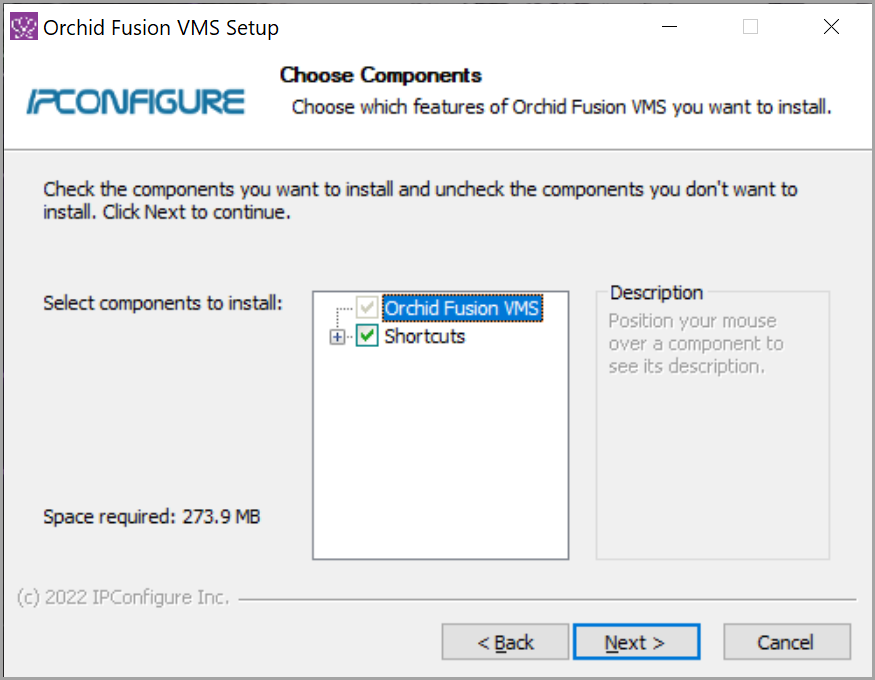Click the Description panel placeholder text
Image resolution: width=875 pixels, height=680 pixels.
pyautogui.click(x=696, y=344)
